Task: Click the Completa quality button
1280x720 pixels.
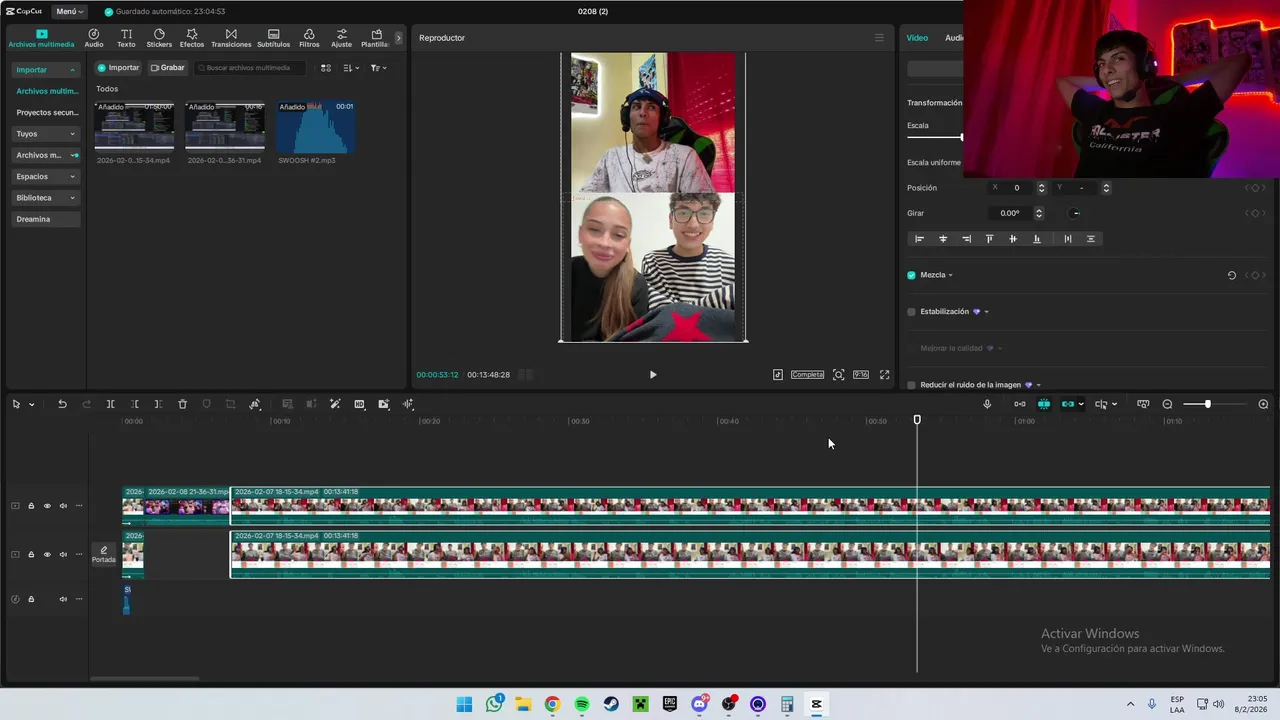Action: click(x=807, y=375)
